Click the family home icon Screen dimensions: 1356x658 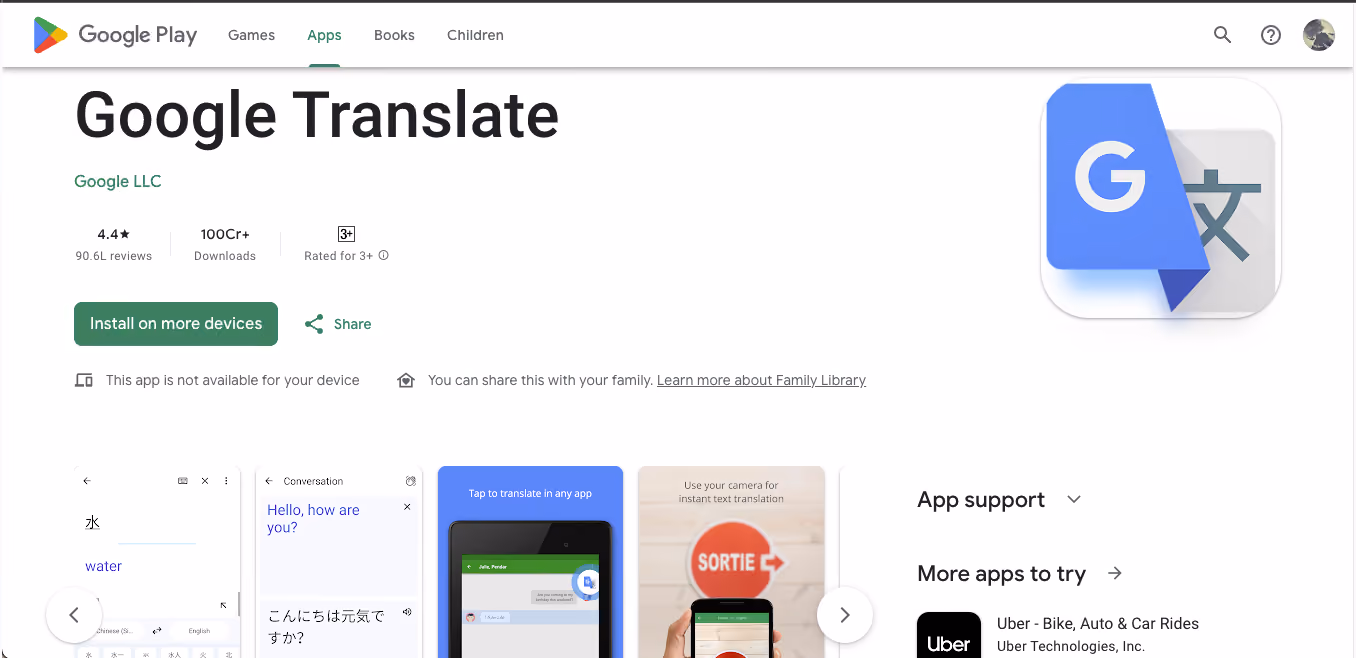[x=406, y=380]
